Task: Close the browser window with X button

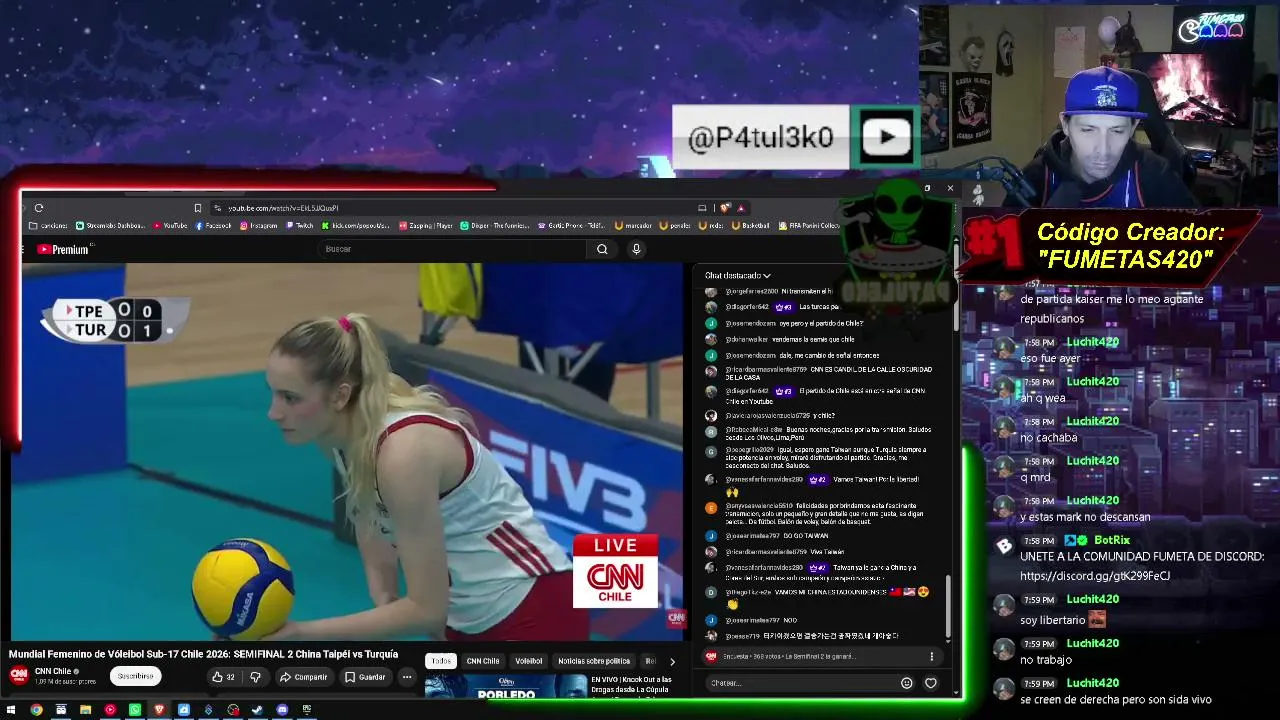Action: pos(950,188)
